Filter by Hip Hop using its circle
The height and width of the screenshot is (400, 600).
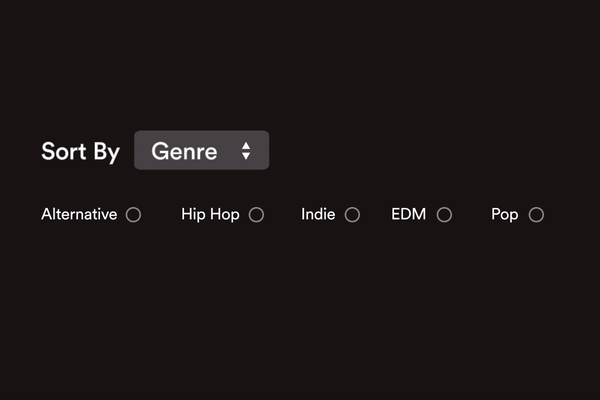[x=256, y=214]
